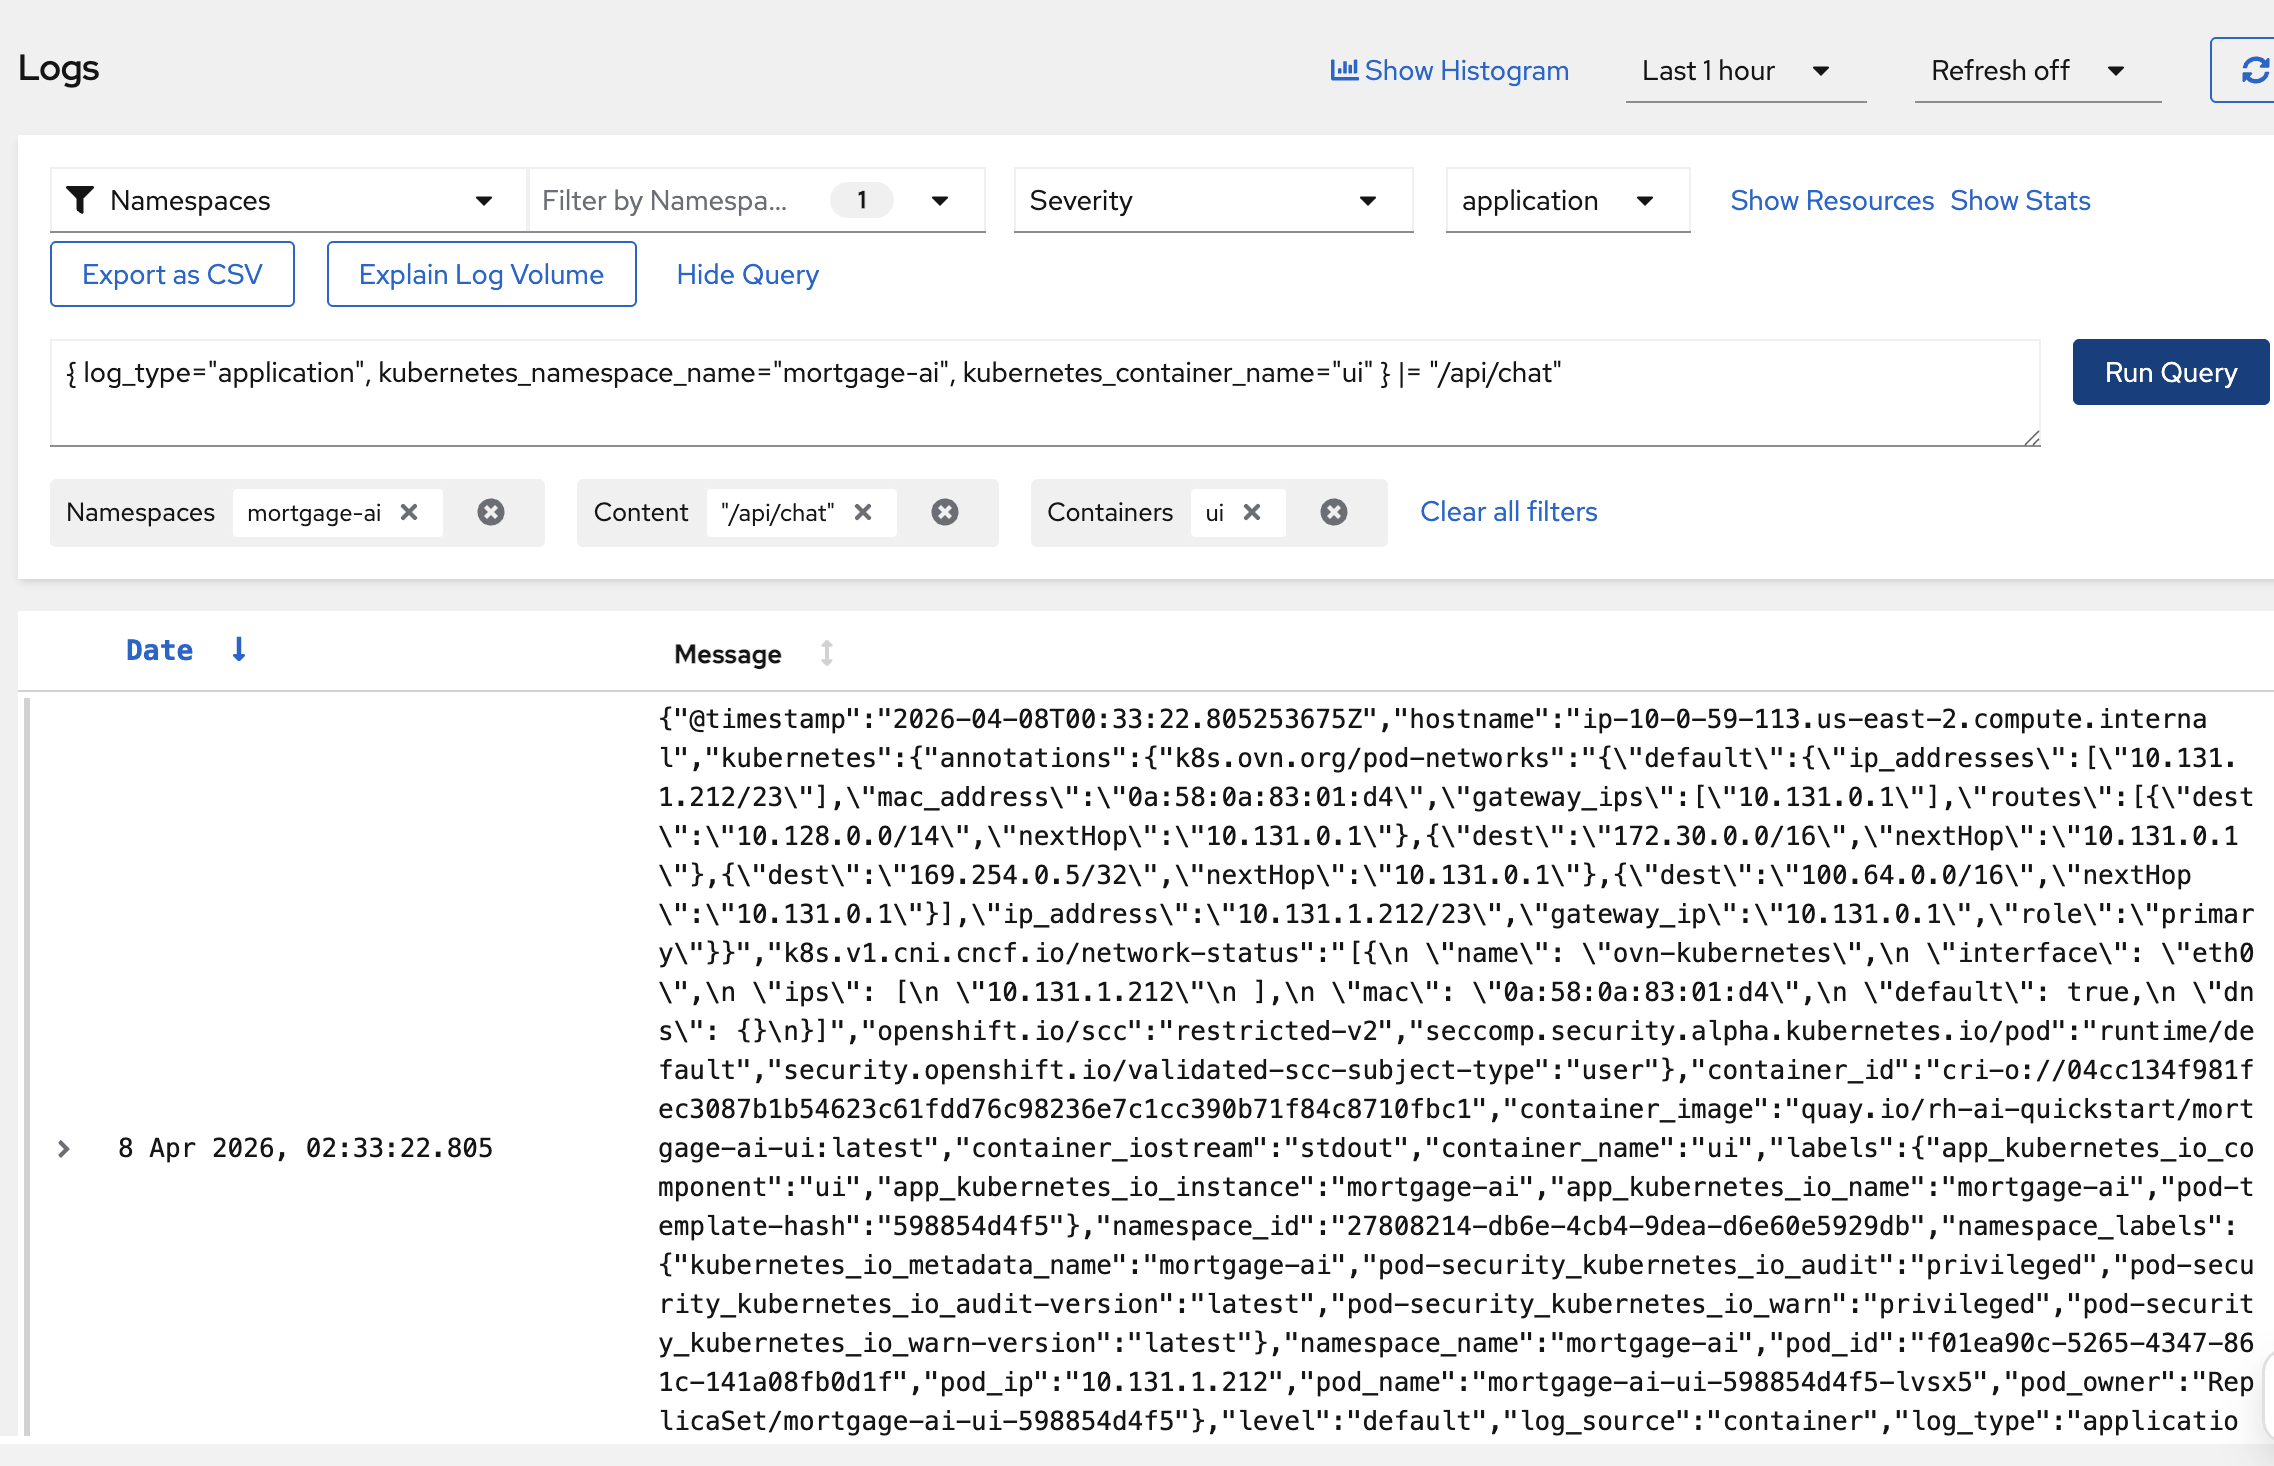Sort logs by Date column arrow
This screenshot has height=1466, width=2274.
238,650
